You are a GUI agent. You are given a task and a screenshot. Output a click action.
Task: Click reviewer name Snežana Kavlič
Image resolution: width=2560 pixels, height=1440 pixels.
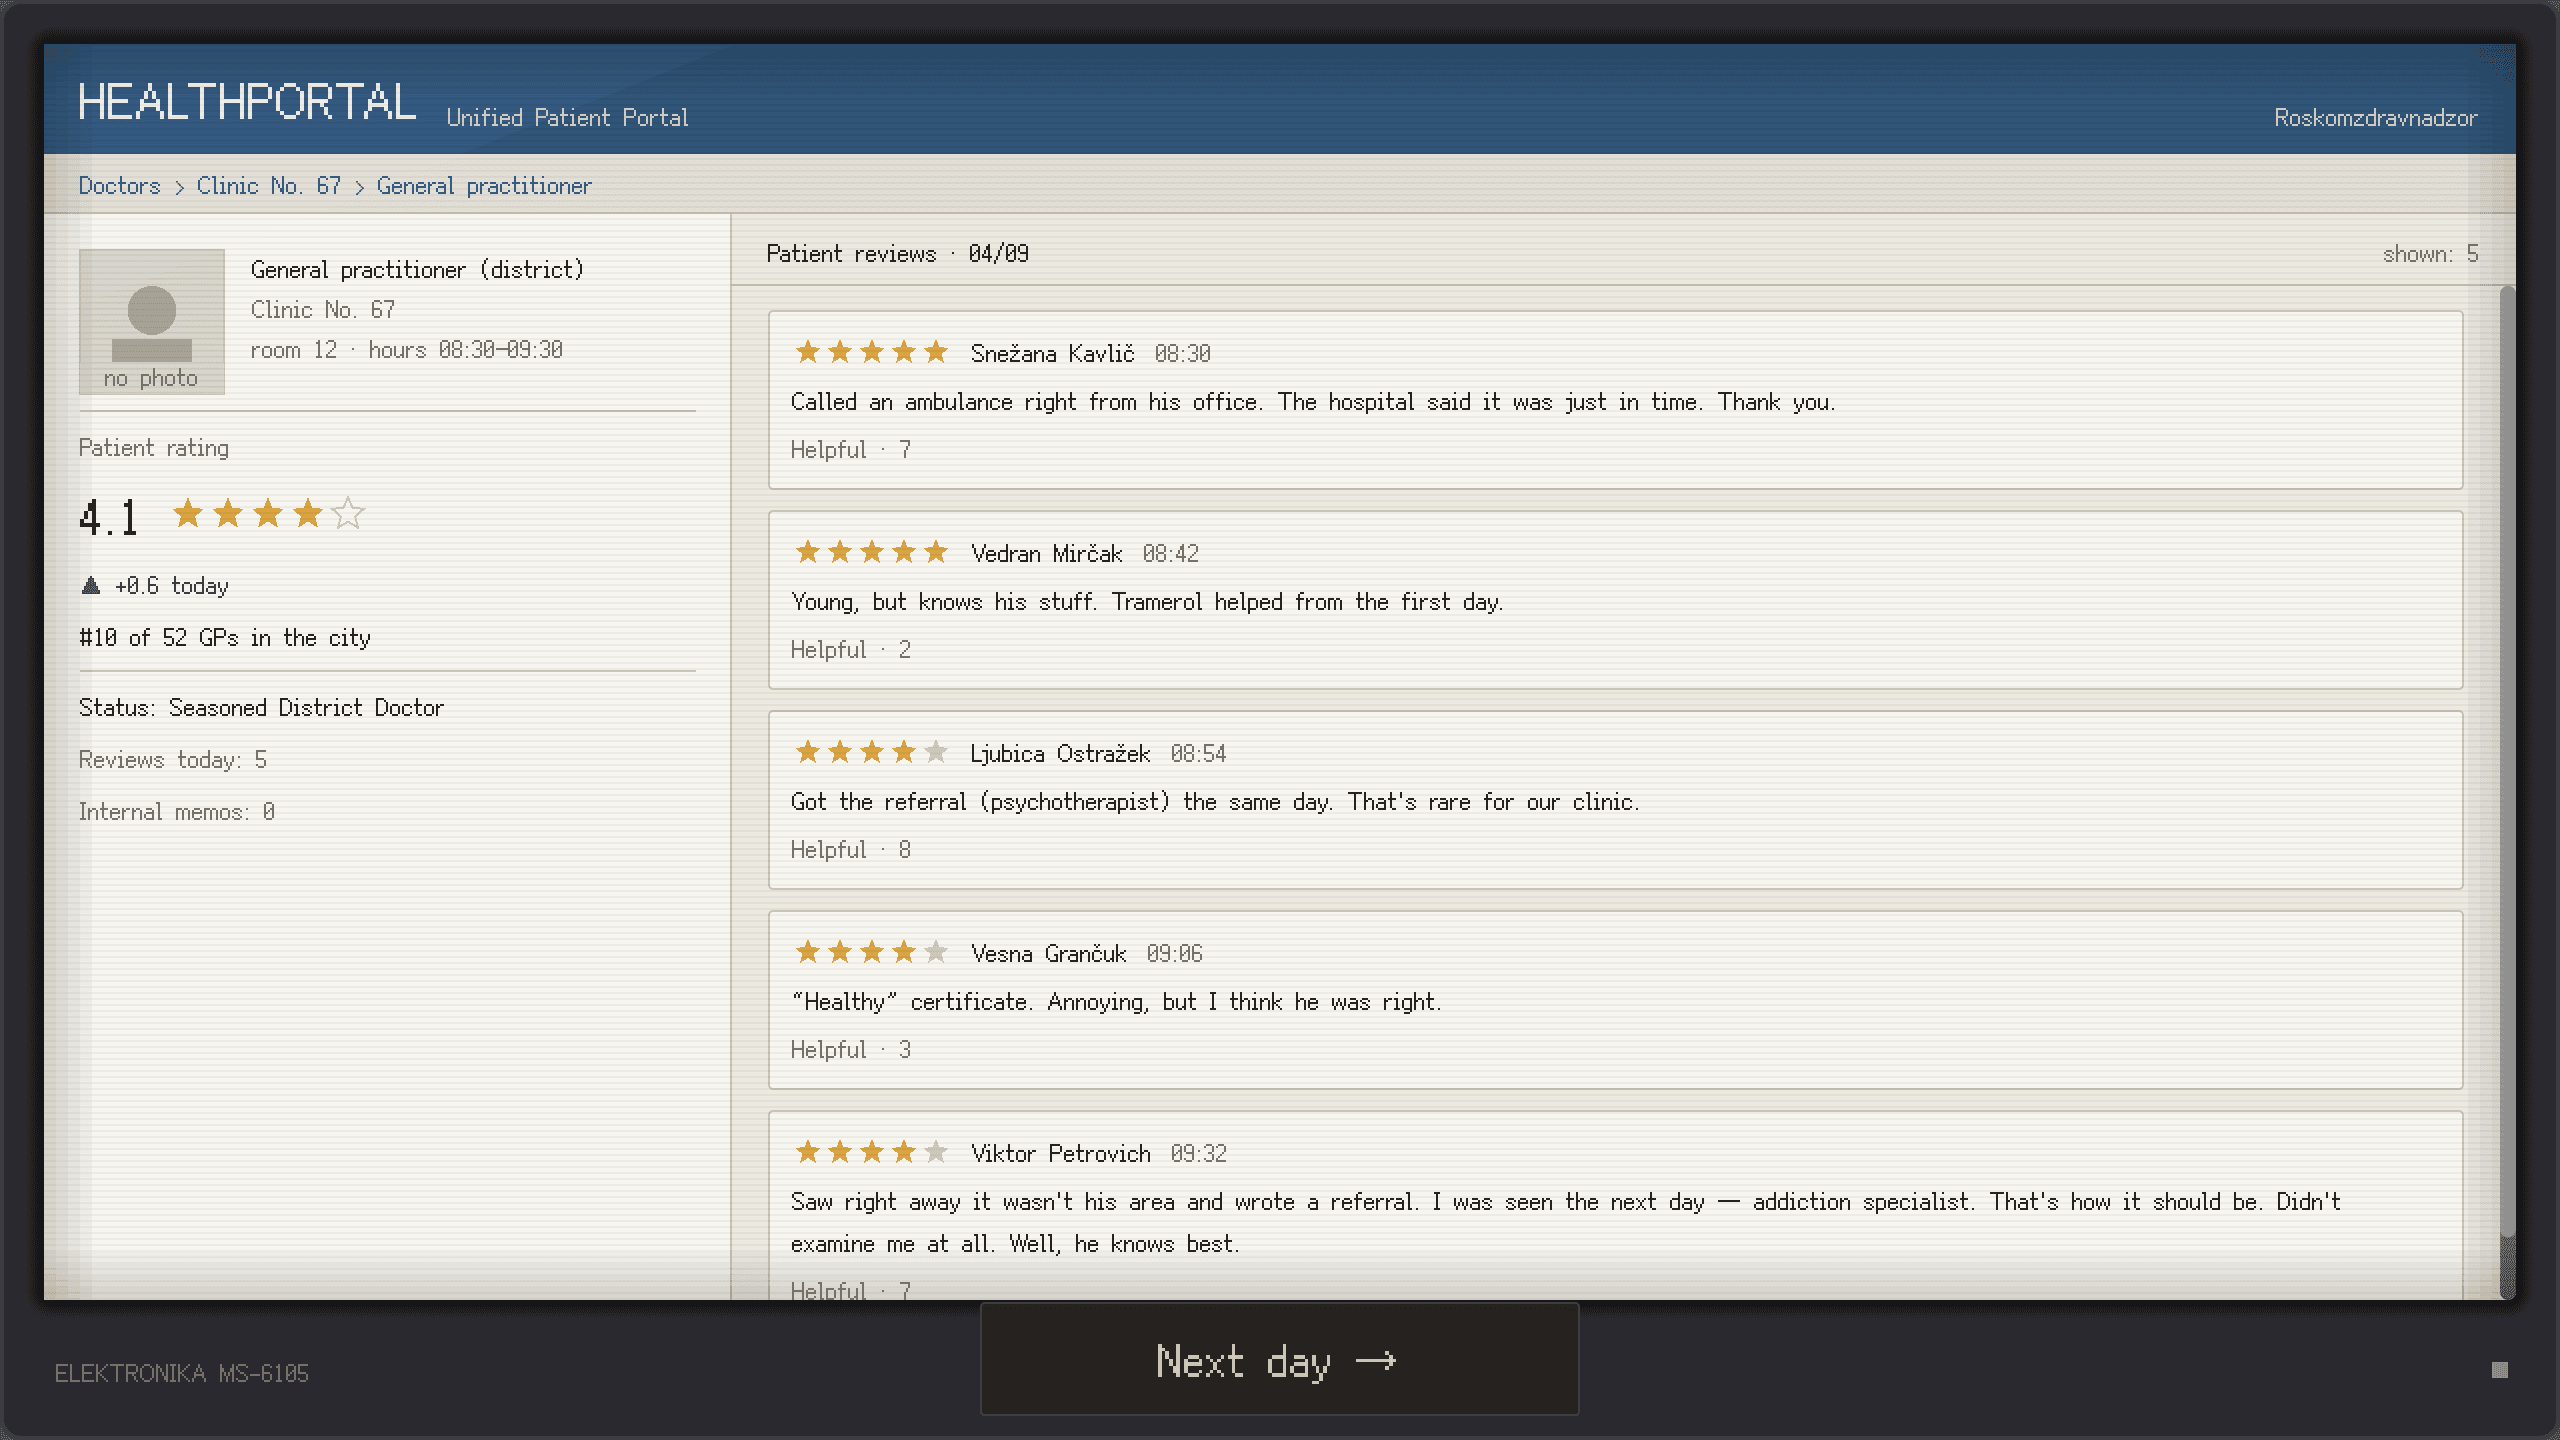(x=1052, y=354)
